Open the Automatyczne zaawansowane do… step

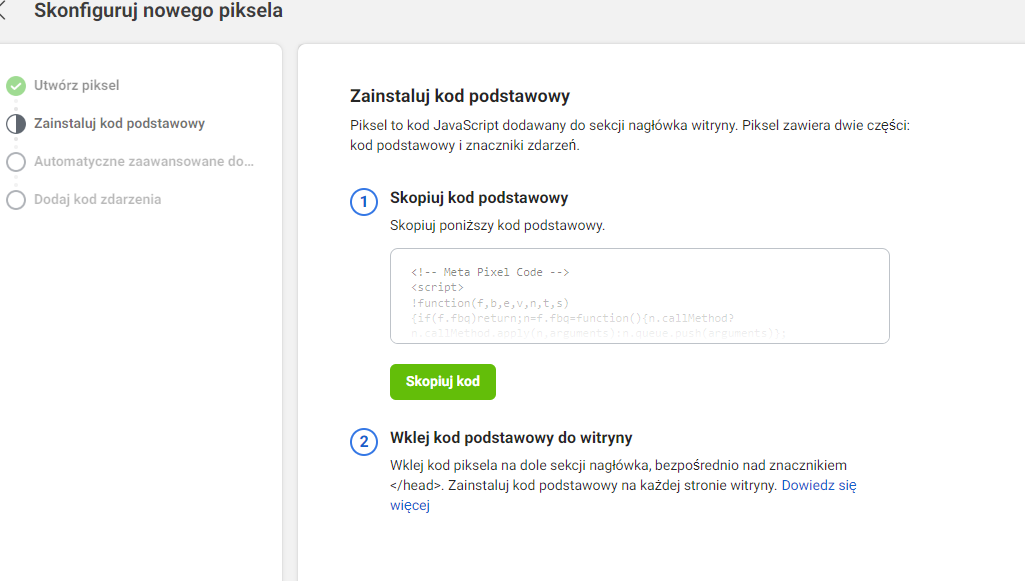click(144, 162)
